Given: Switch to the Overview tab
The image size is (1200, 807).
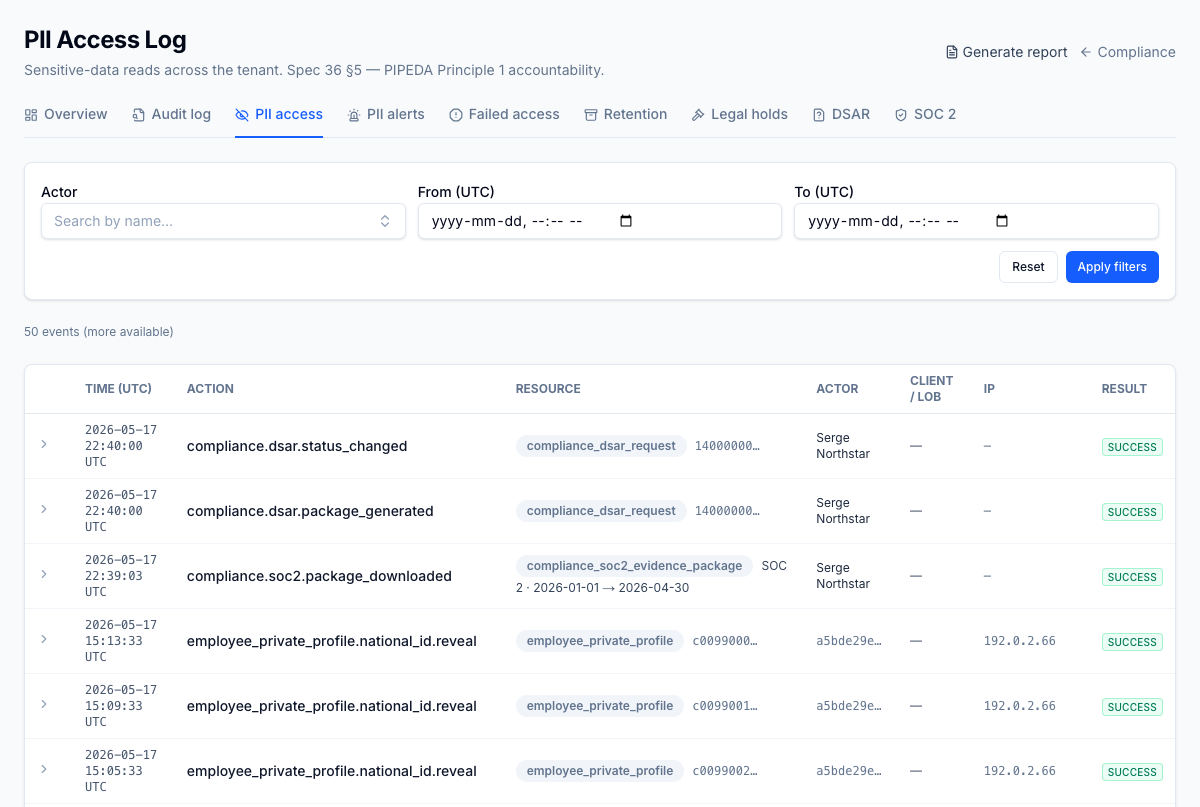Looking at the screenshot, I should pos(66,115).
